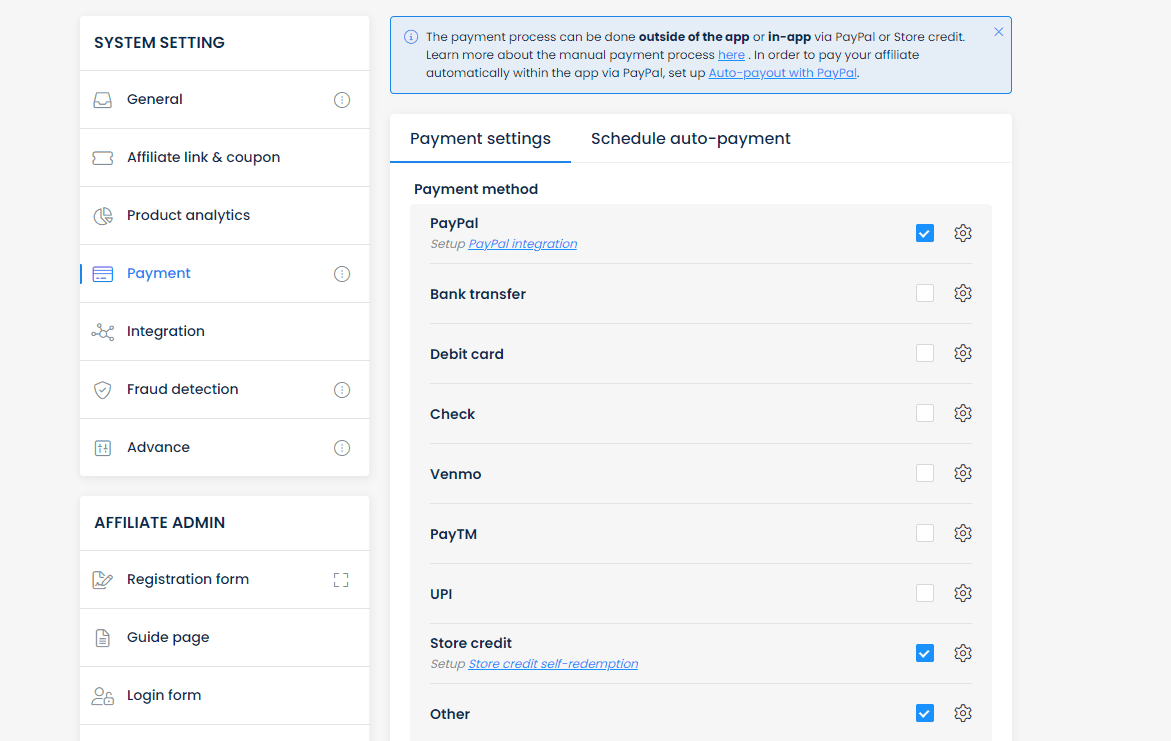The width and height of the screenshot is (1171, 741).
Task: Open PayTM gear settings icon
Action: click(x=963, y=533)
